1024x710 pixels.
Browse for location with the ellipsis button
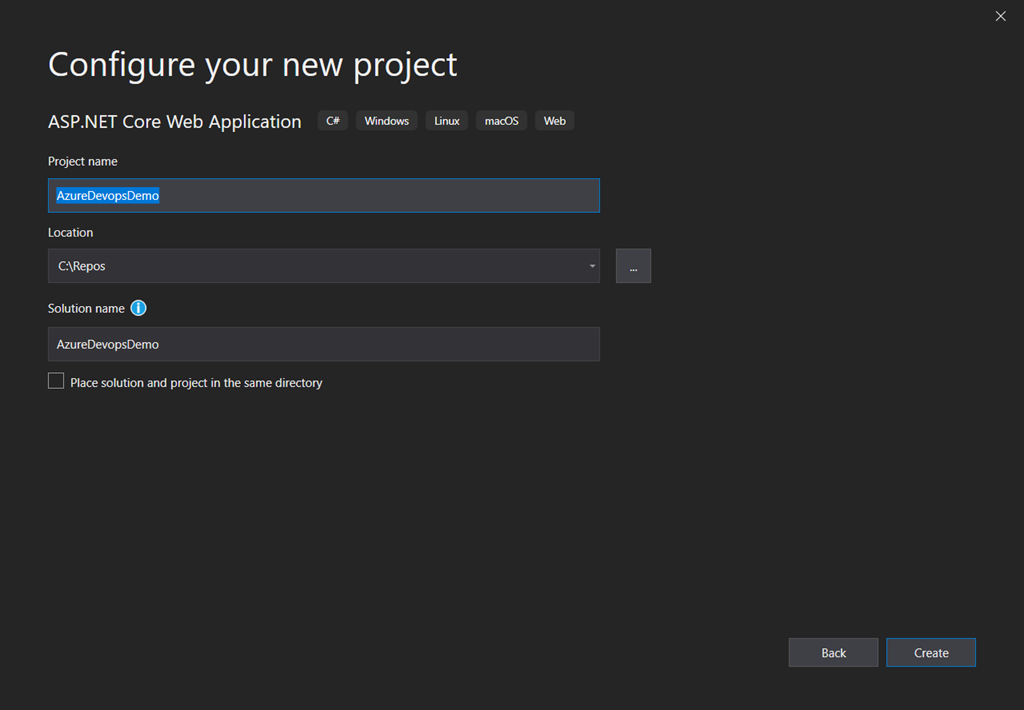coord(633,266)
